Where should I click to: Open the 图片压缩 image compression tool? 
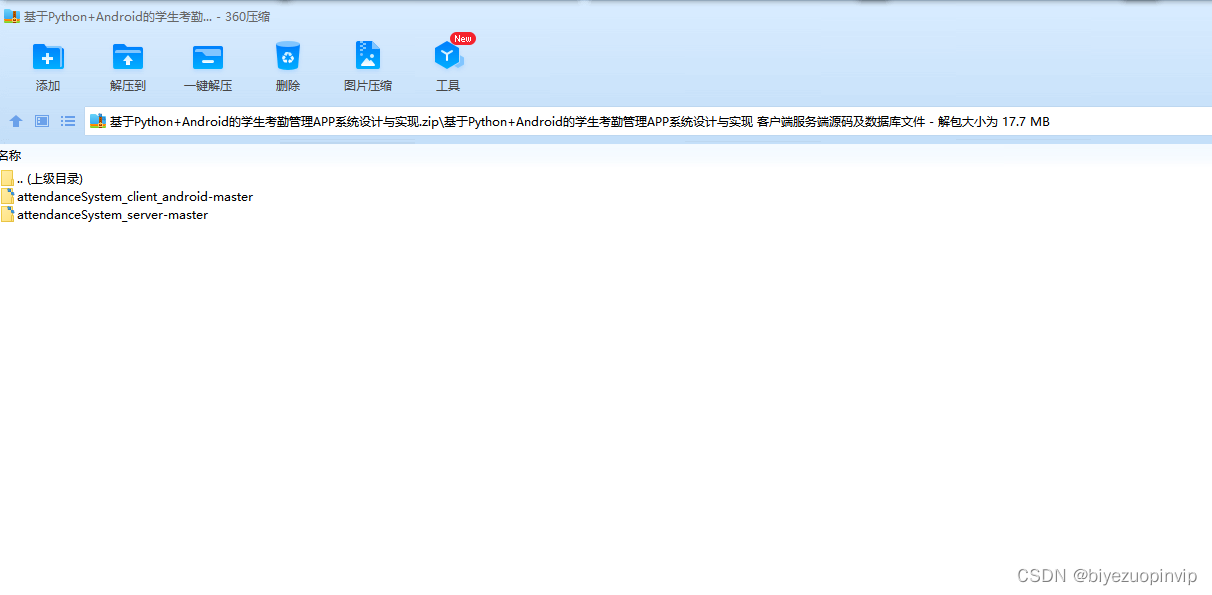tap(367, 65)
